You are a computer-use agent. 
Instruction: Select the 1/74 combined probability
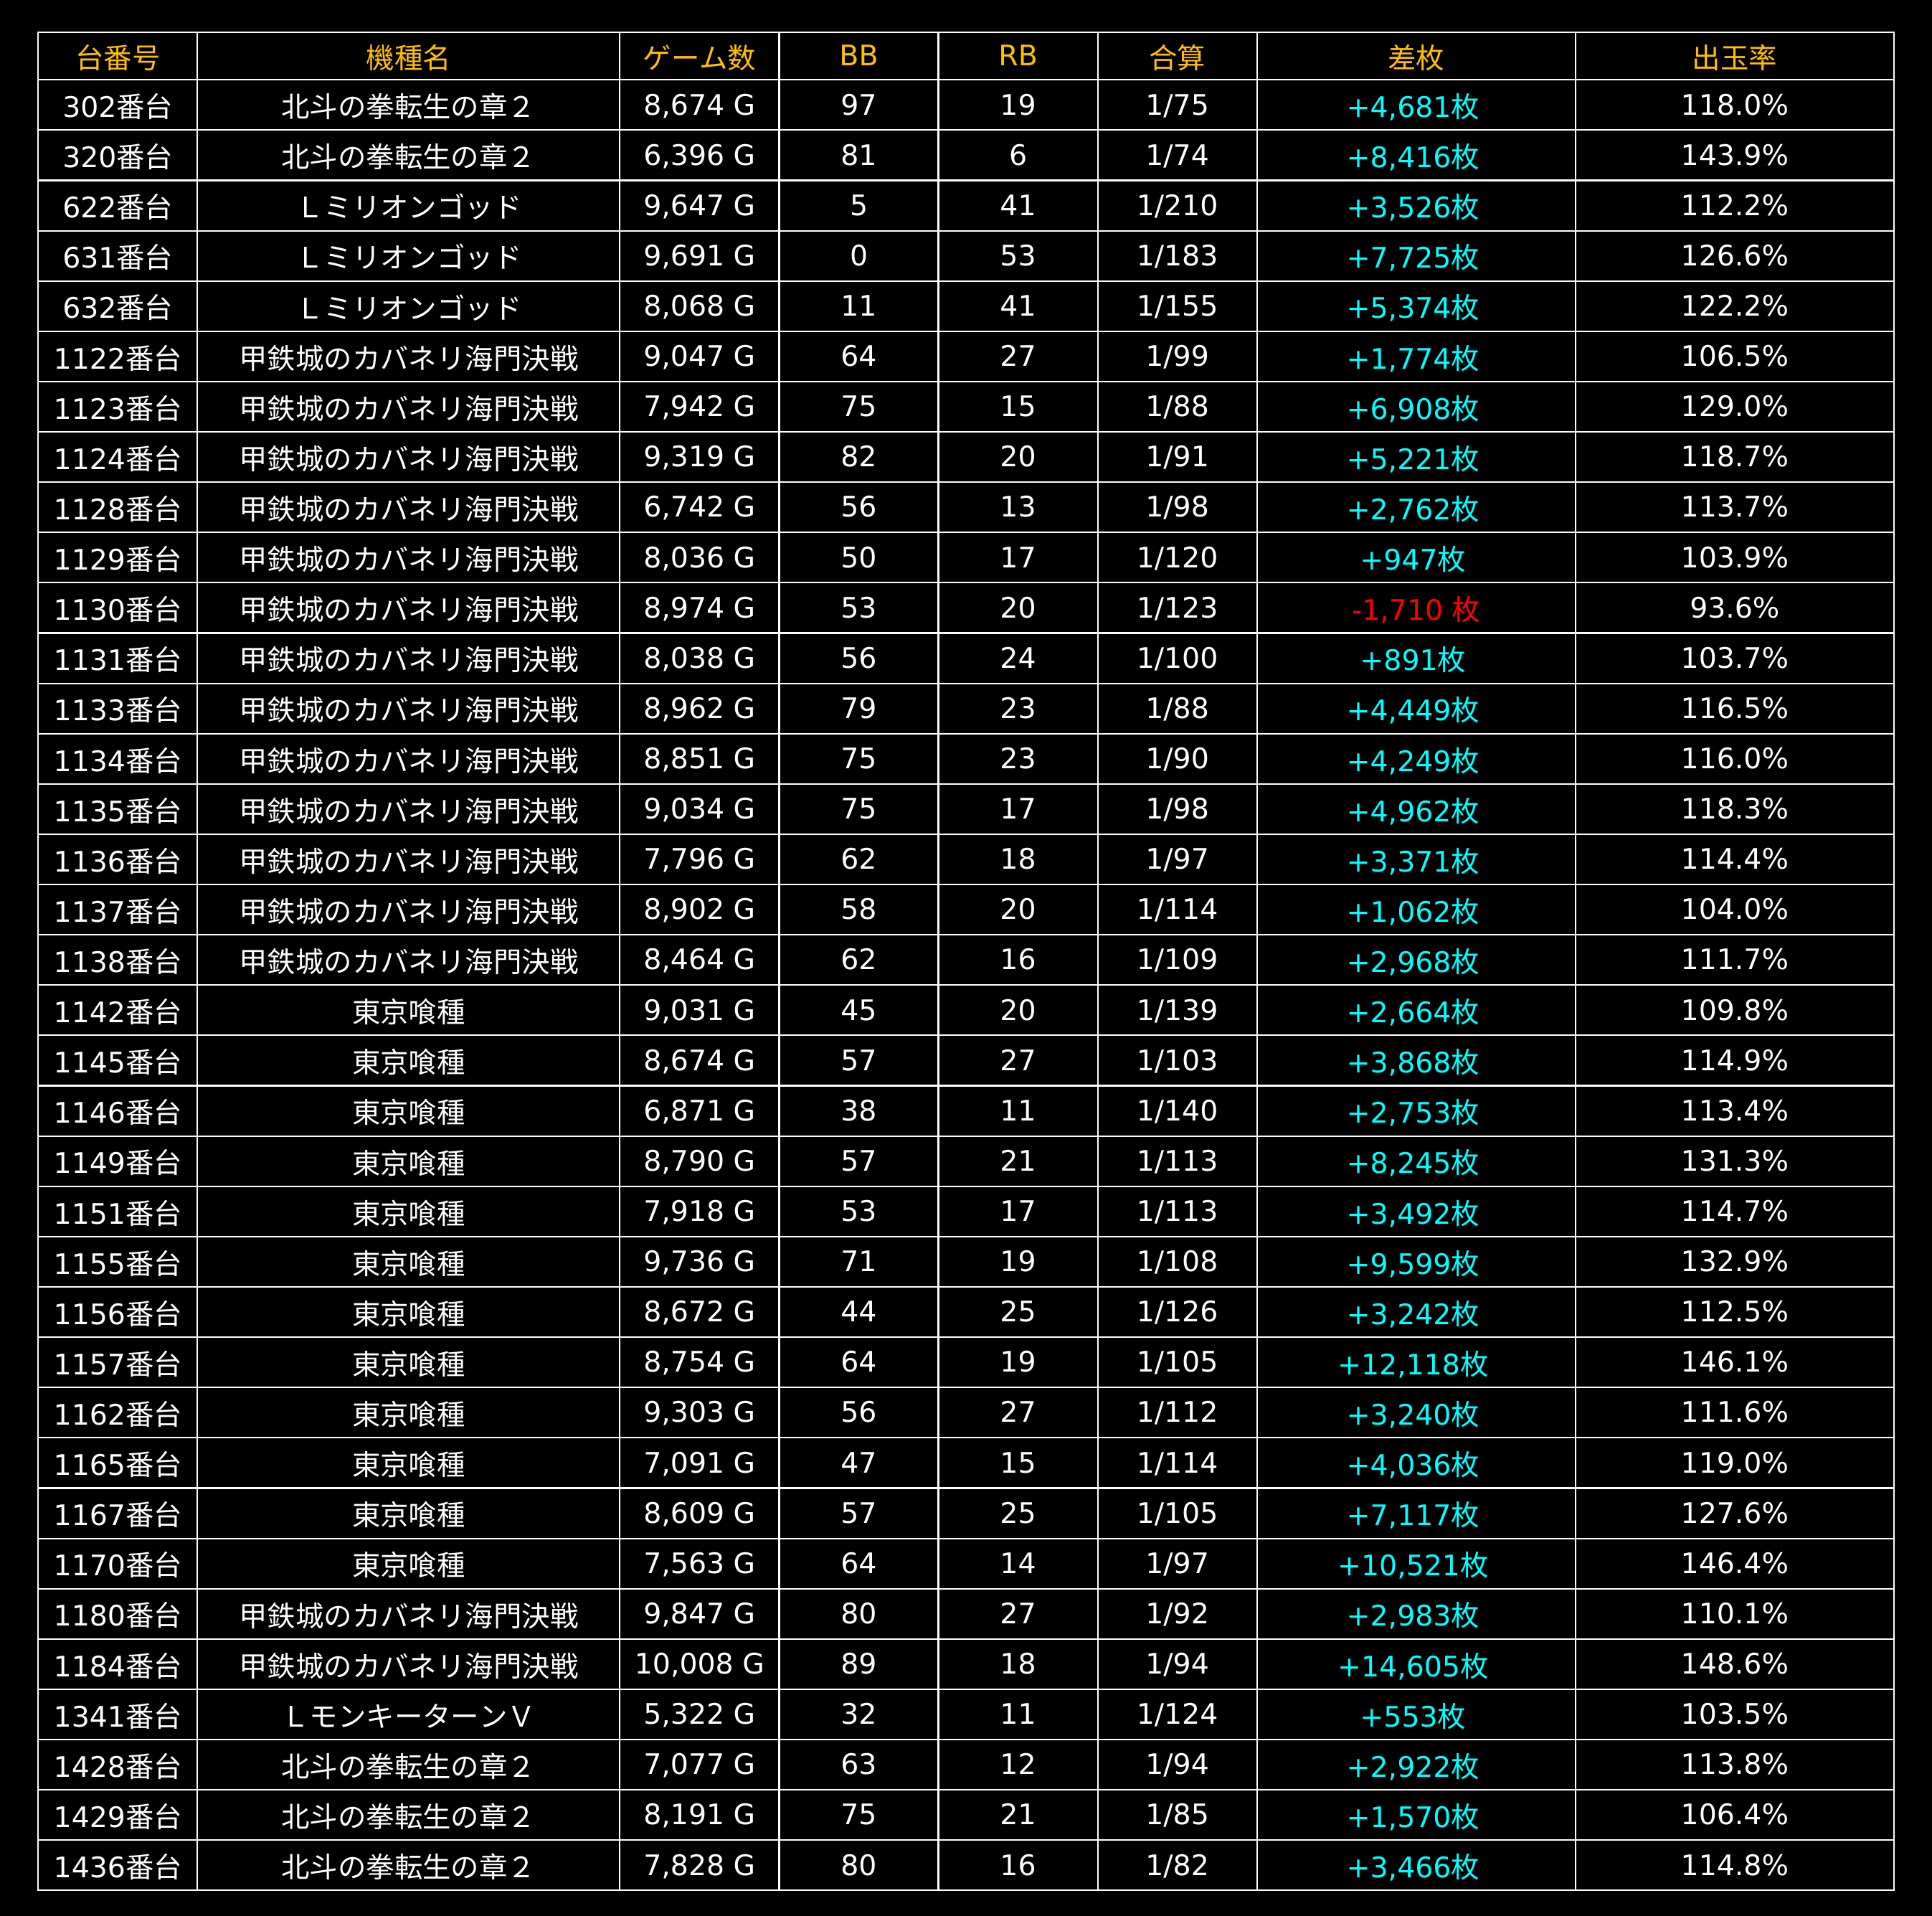coord(1177,156)
